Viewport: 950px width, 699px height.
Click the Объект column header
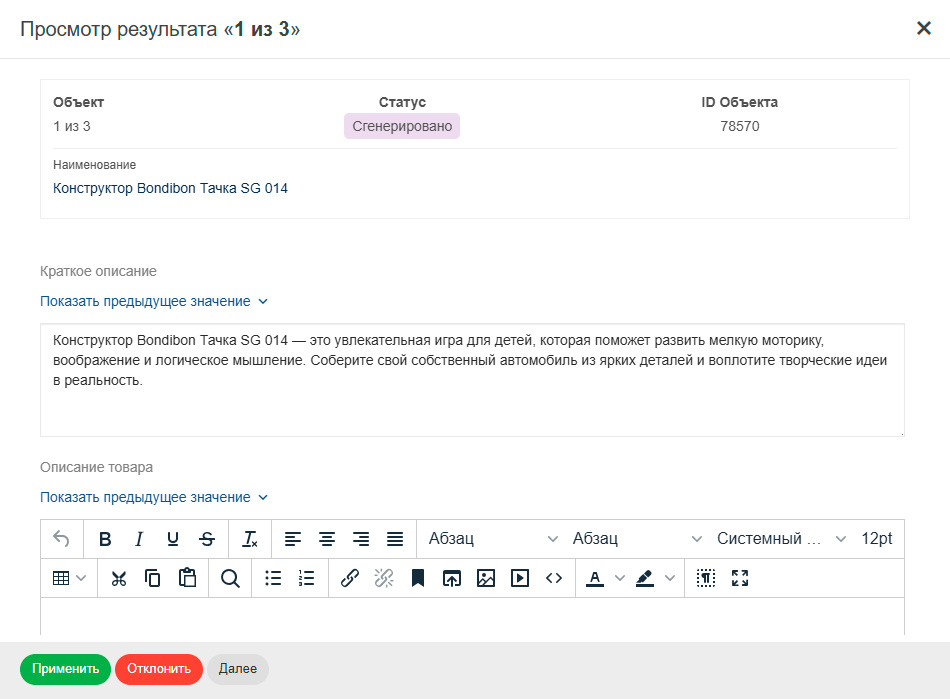pos(78,102)
